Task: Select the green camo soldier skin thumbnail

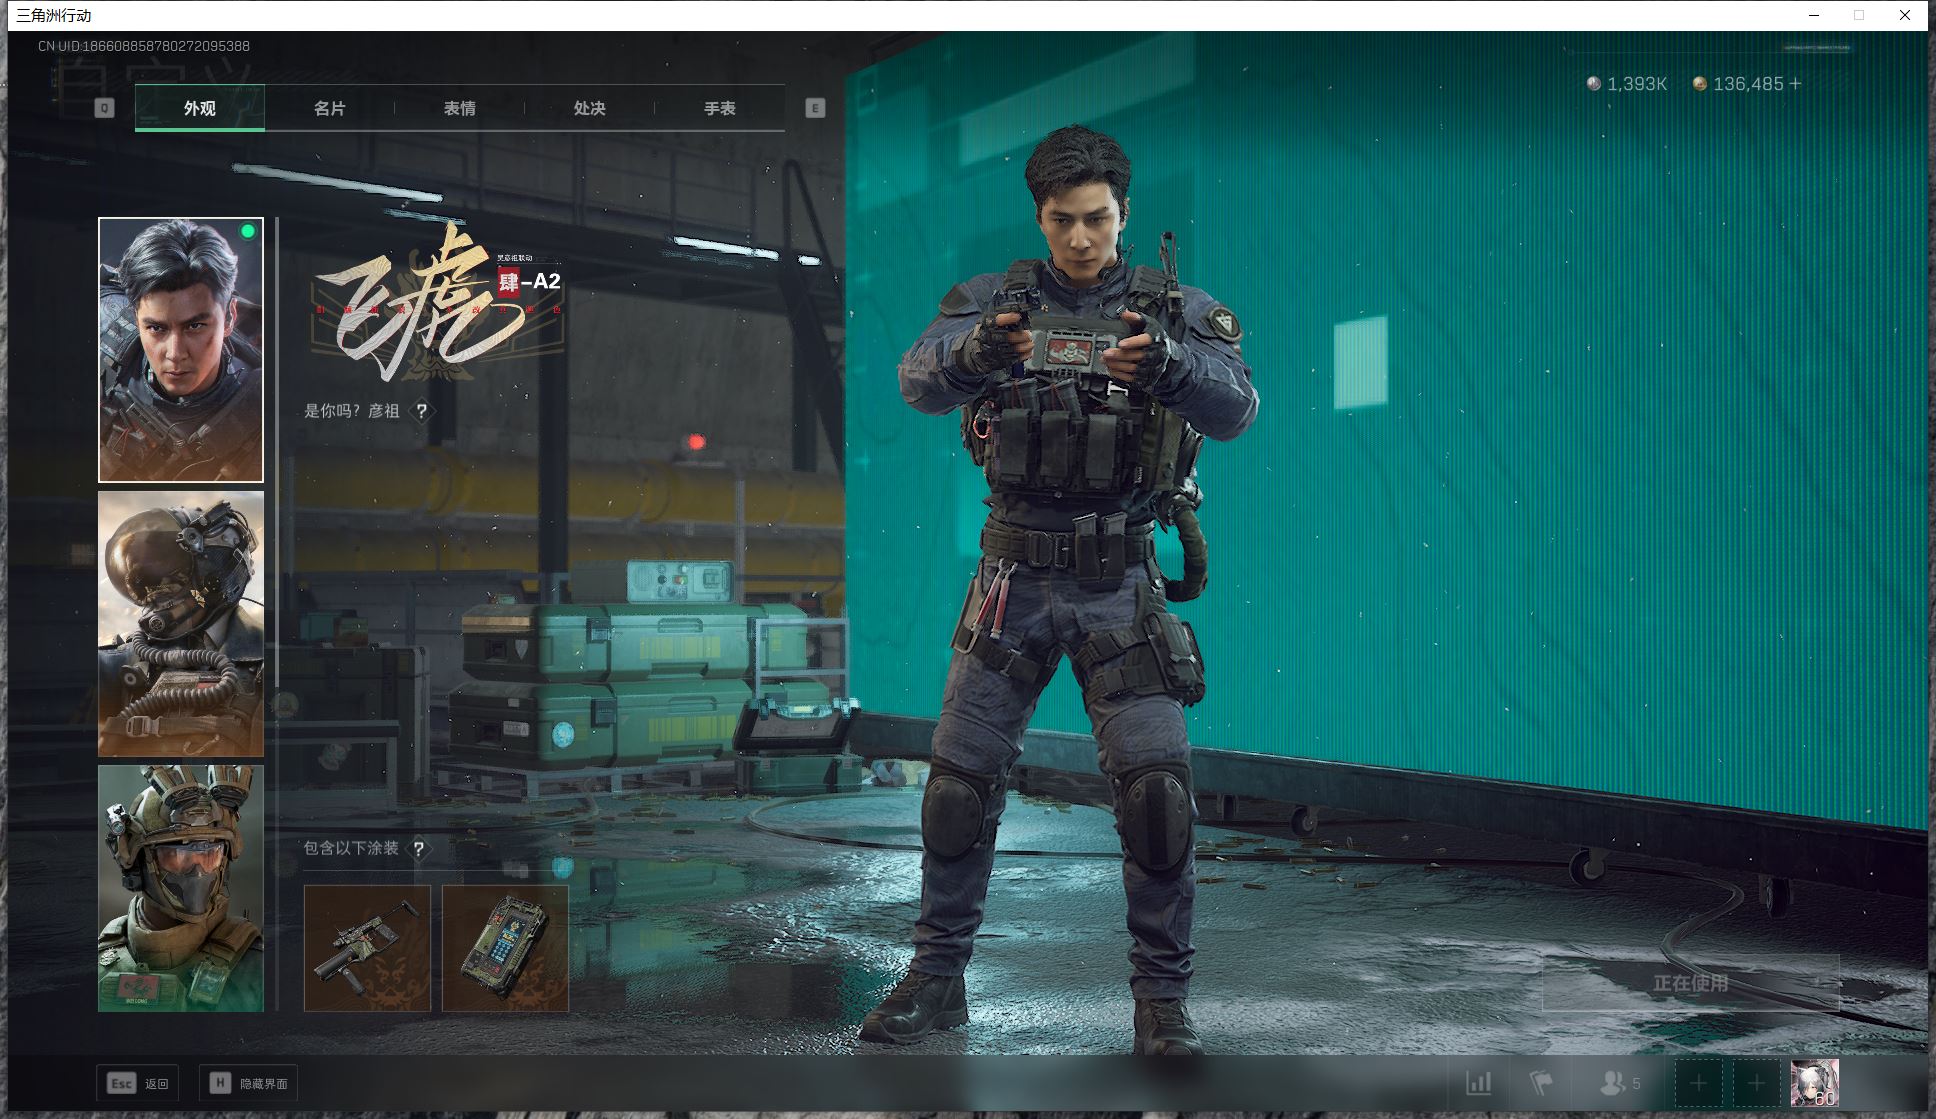Action: coord(181,888)
